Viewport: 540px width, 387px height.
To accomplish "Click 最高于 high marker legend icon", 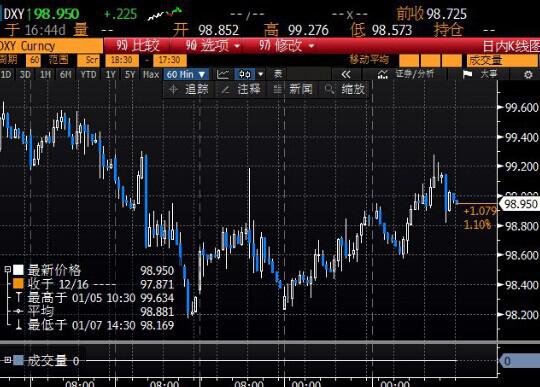I will tap(19, 297).
